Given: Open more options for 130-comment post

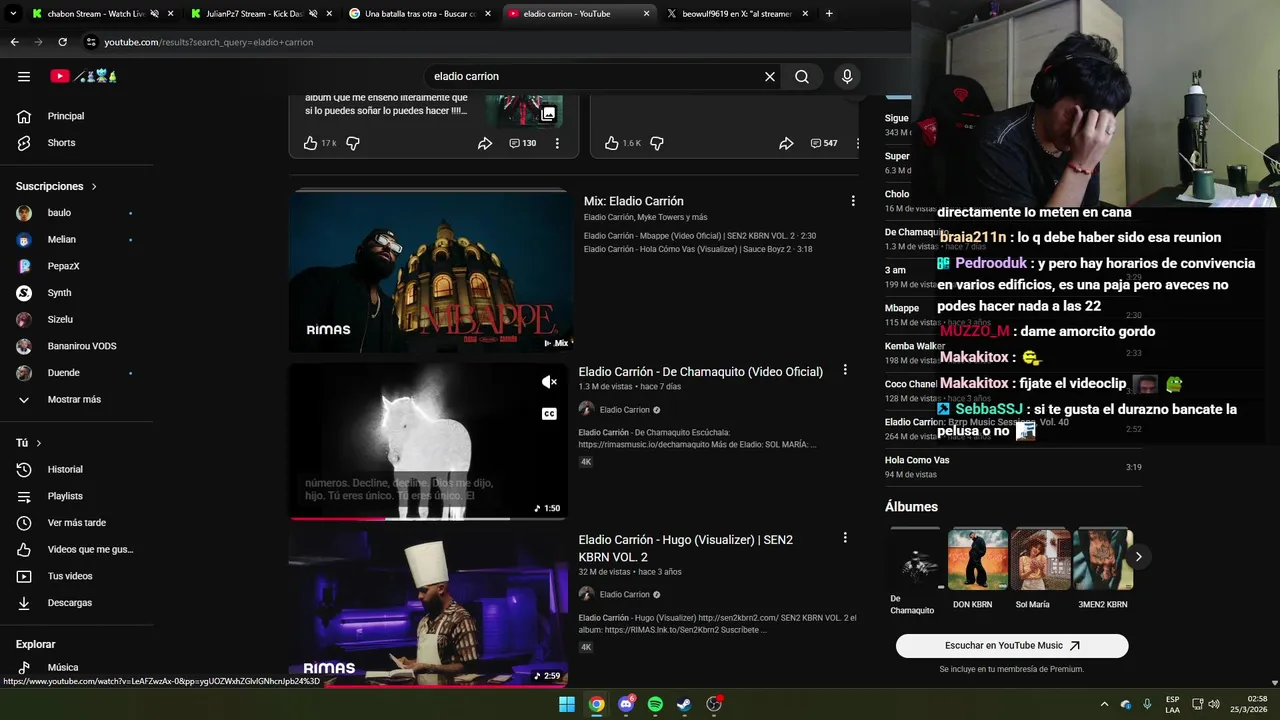Looking at the screenshot, I should click(x=557, y=143).
